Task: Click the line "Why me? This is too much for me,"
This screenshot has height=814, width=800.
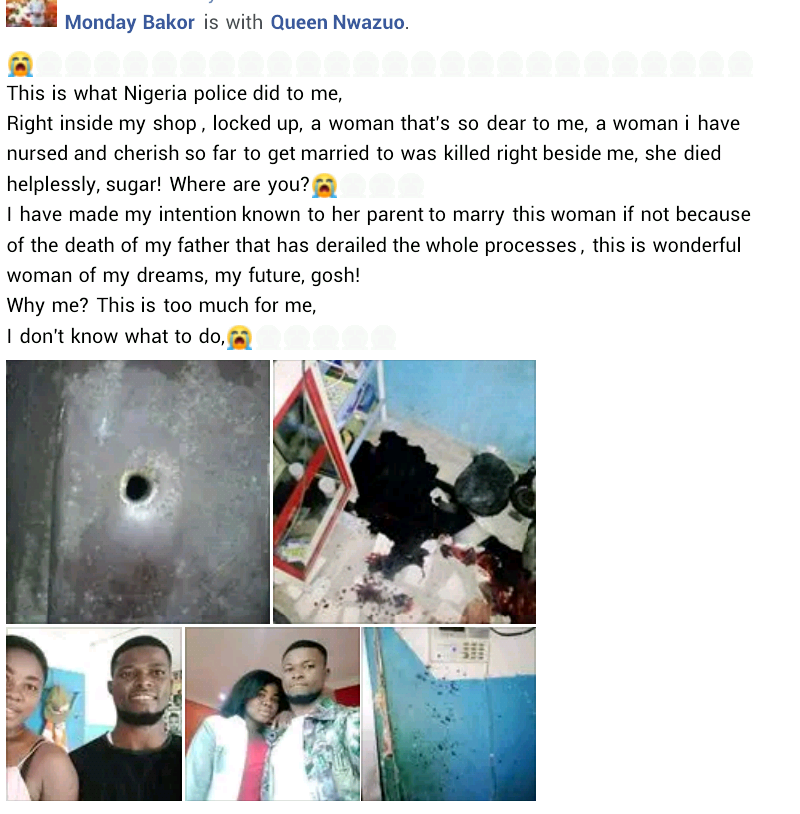Action: click(161, 305)
